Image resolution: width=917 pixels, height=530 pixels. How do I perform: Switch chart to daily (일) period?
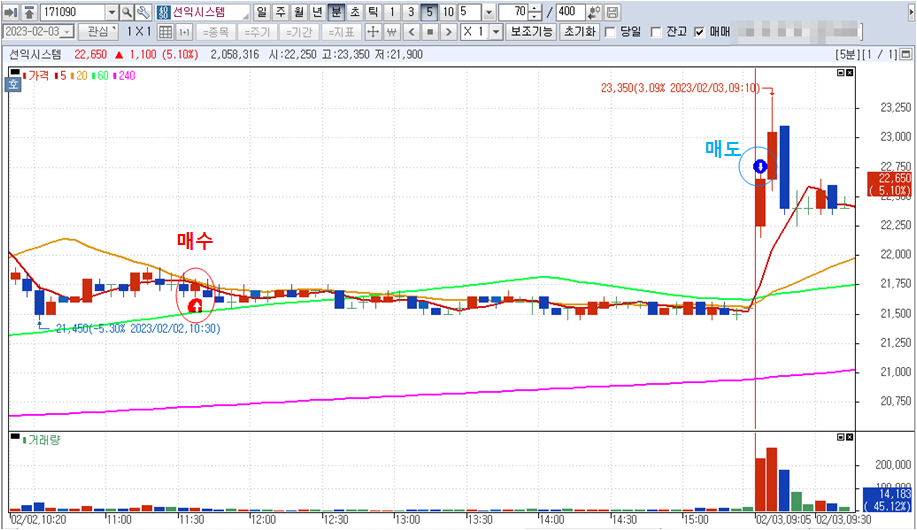tap(262, 12)
